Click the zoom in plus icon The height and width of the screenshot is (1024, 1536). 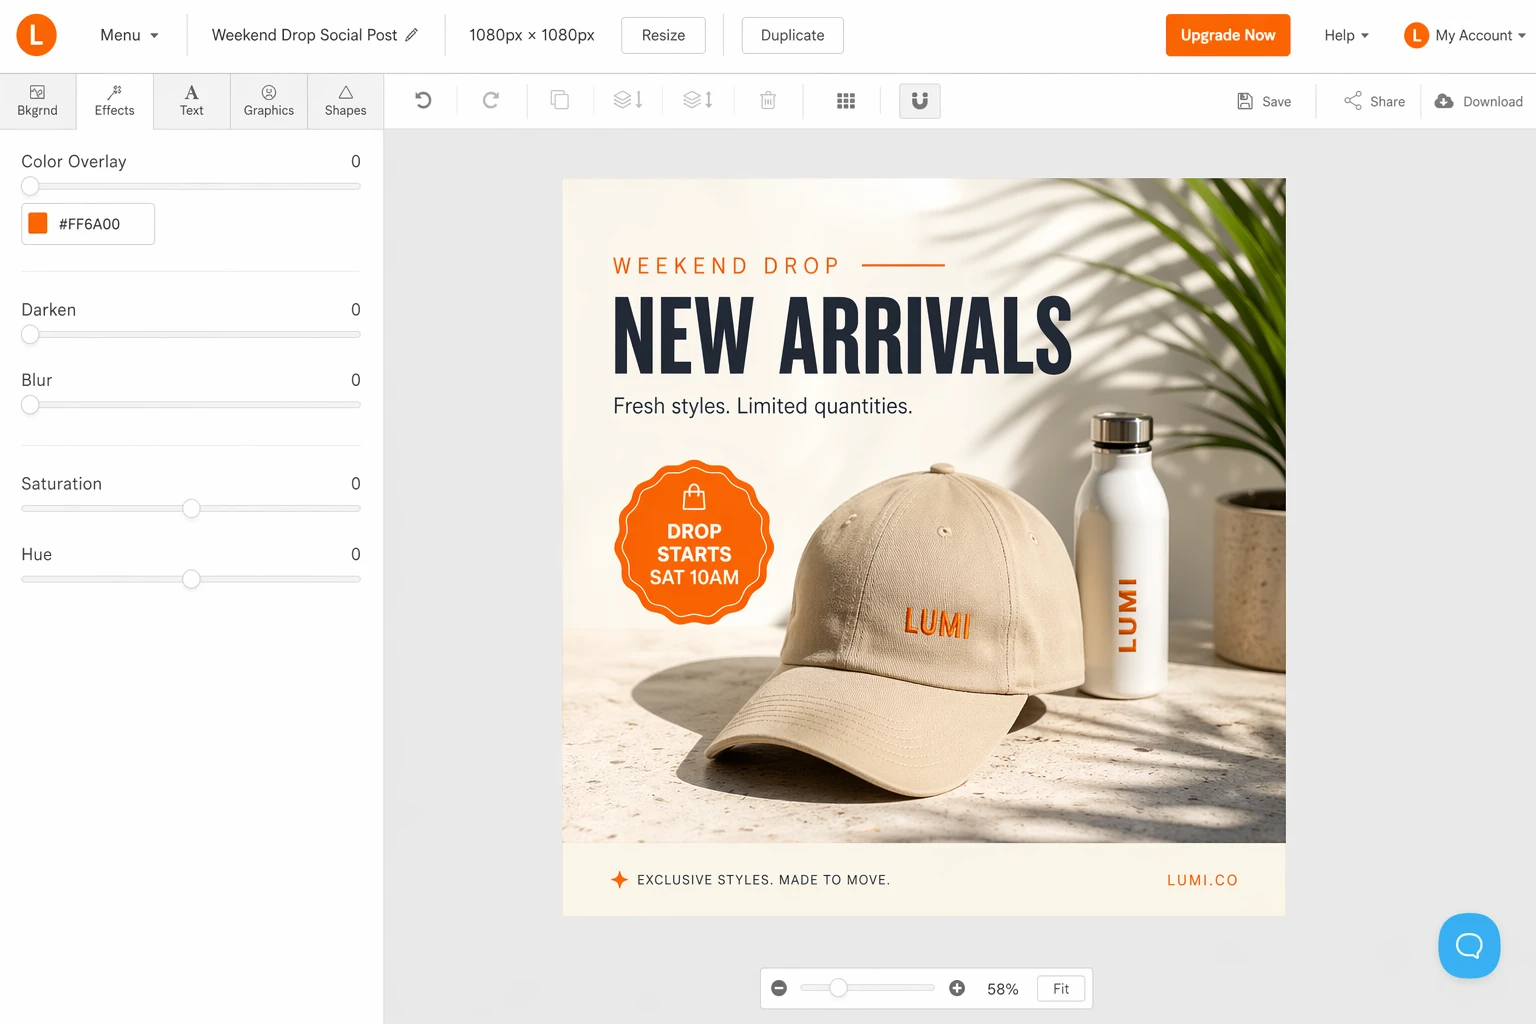click(x=957, y=988)
